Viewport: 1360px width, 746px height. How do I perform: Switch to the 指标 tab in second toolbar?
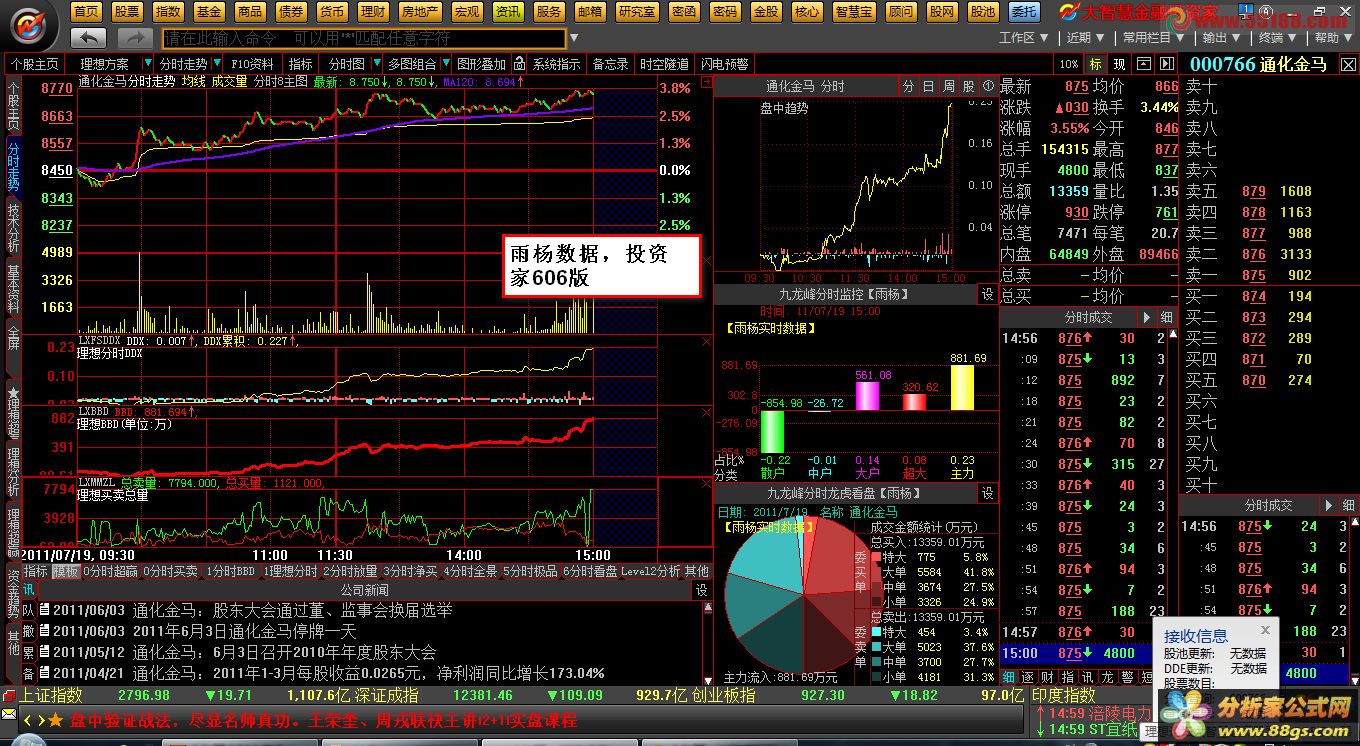pyautogui.click(x=301, y=64)
